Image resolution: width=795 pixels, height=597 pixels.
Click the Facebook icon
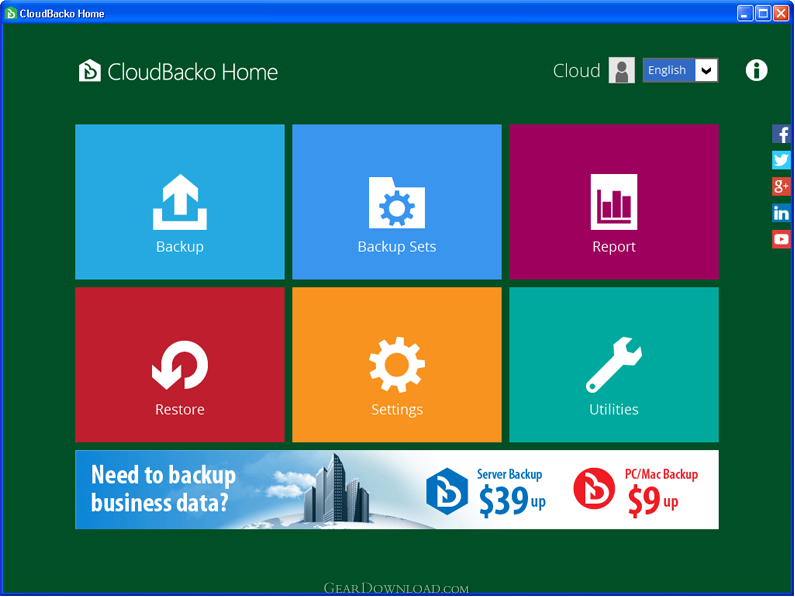(781, 134)
